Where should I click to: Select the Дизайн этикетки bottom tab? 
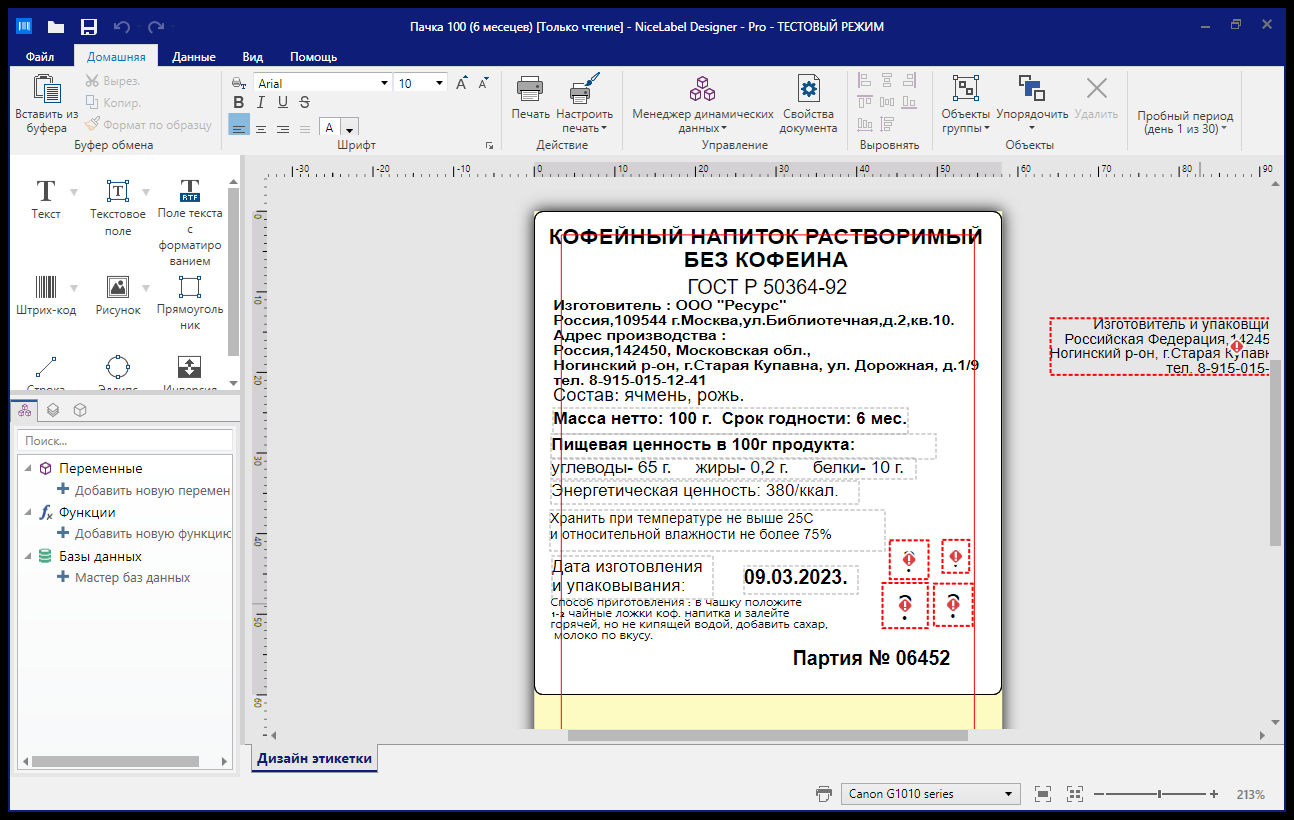(x=315, y=758)
